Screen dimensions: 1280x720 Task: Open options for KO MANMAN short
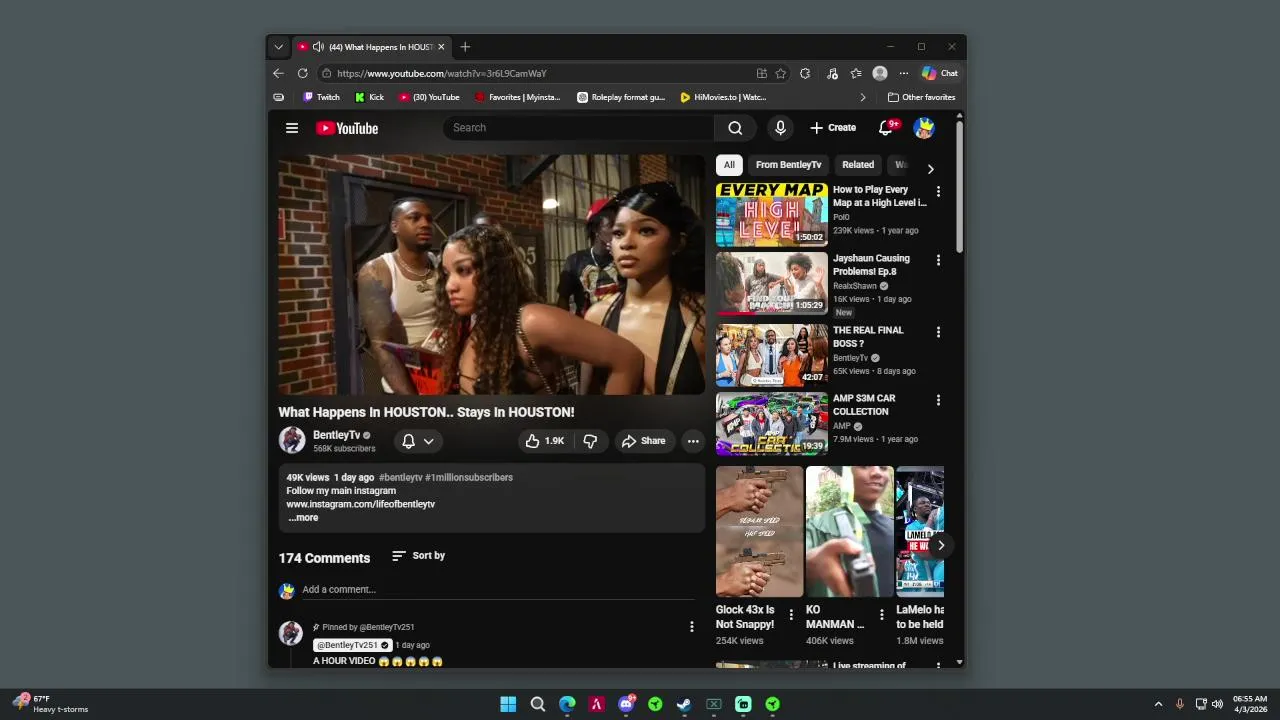[x=881, y=615]
